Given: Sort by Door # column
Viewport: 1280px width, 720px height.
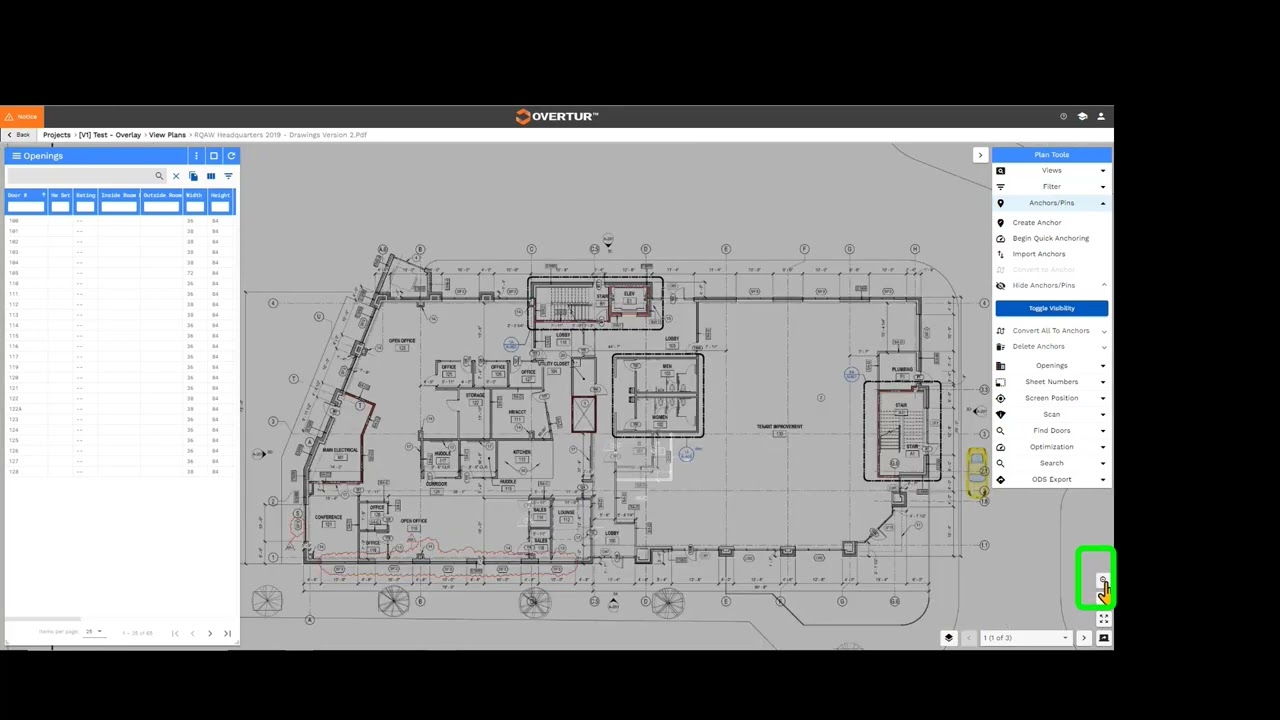Looking at the screenshot, I should pos(17,195).
